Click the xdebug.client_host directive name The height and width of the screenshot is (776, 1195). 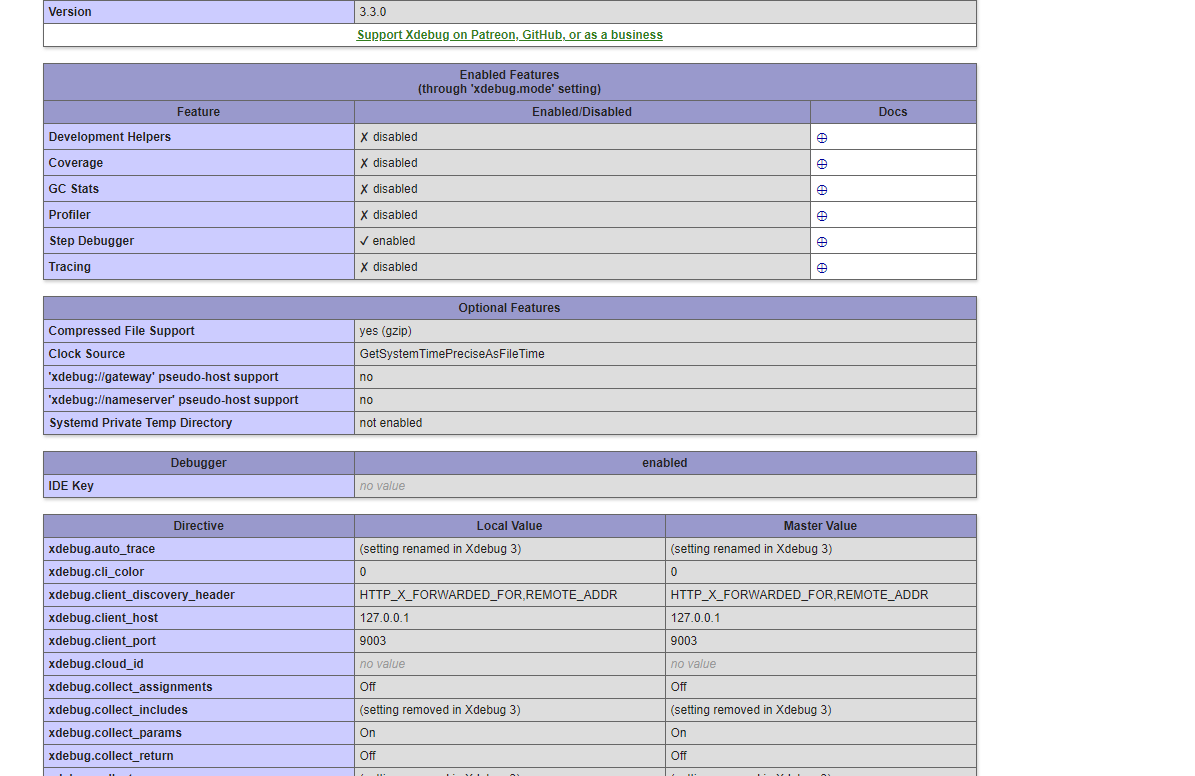coord(103,618)
